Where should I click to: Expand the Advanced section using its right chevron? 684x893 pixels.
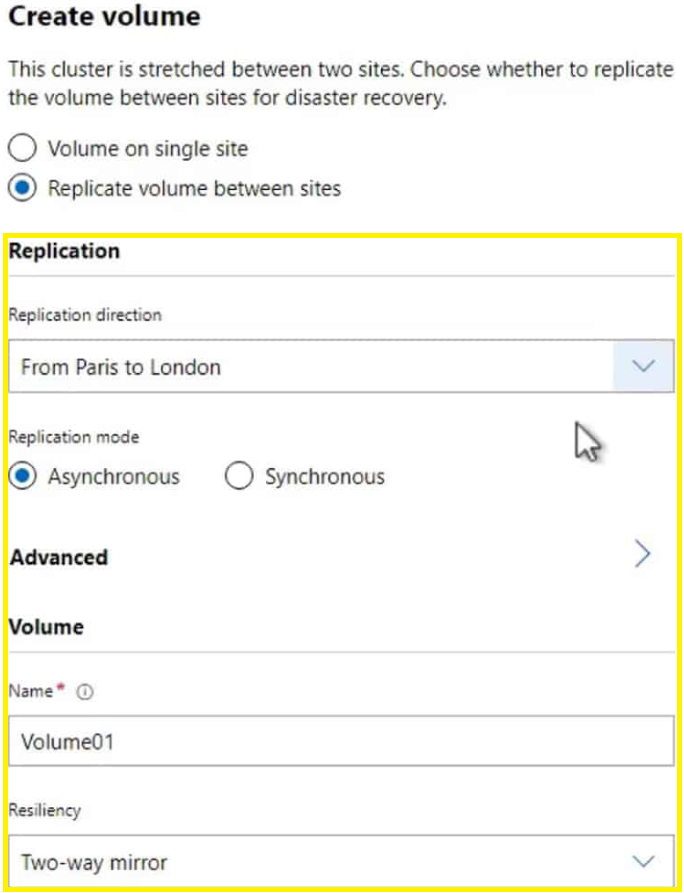[x=642, y=554]
